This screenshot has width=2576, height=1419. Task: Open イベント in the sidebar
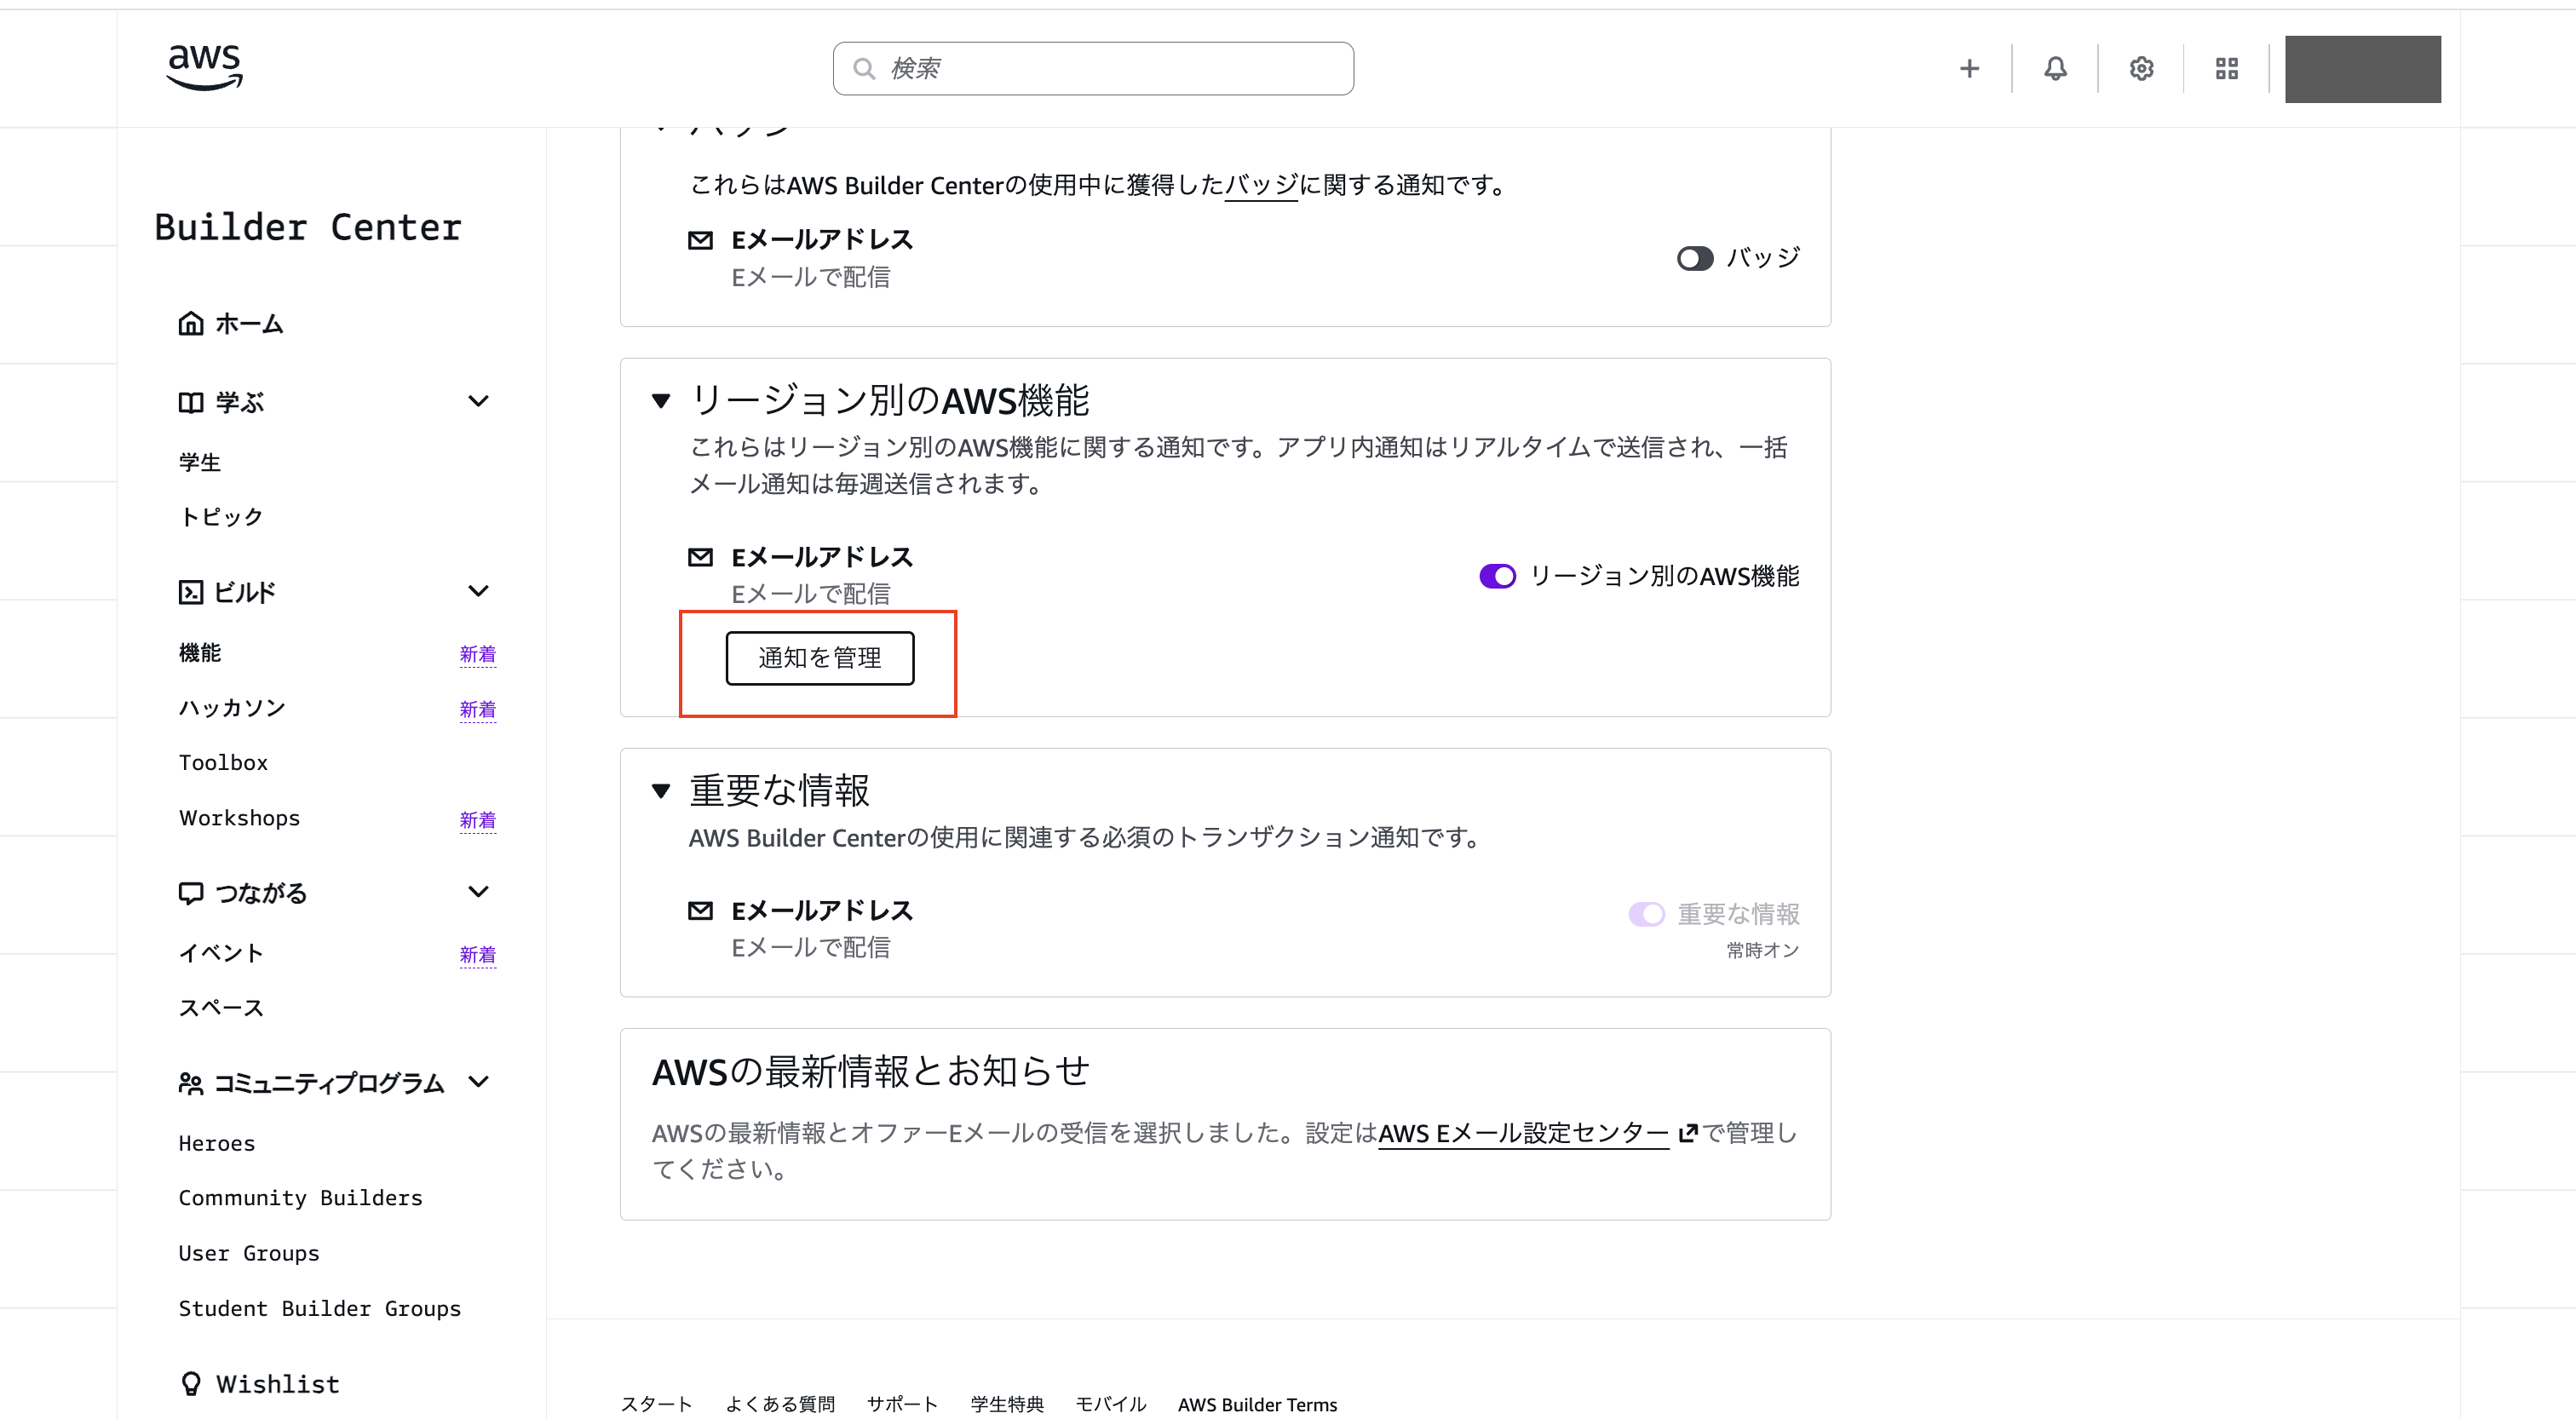coord(221,952)
